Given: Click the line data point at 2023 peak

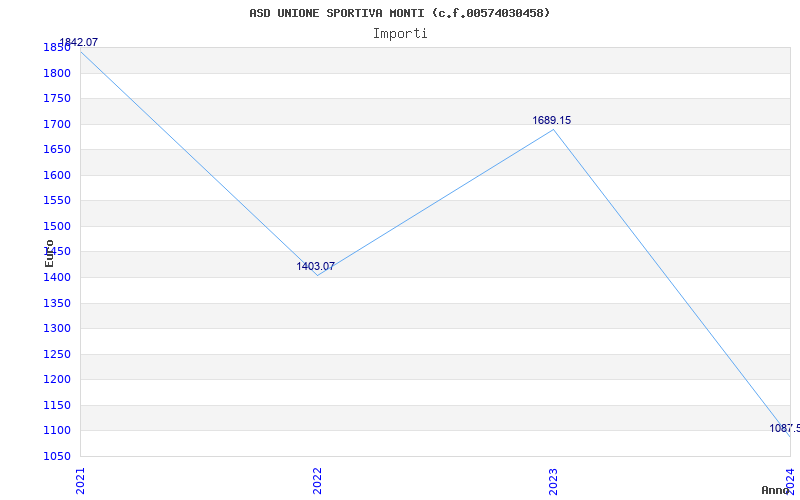Looking at the screenshot, I should [554, 129].
